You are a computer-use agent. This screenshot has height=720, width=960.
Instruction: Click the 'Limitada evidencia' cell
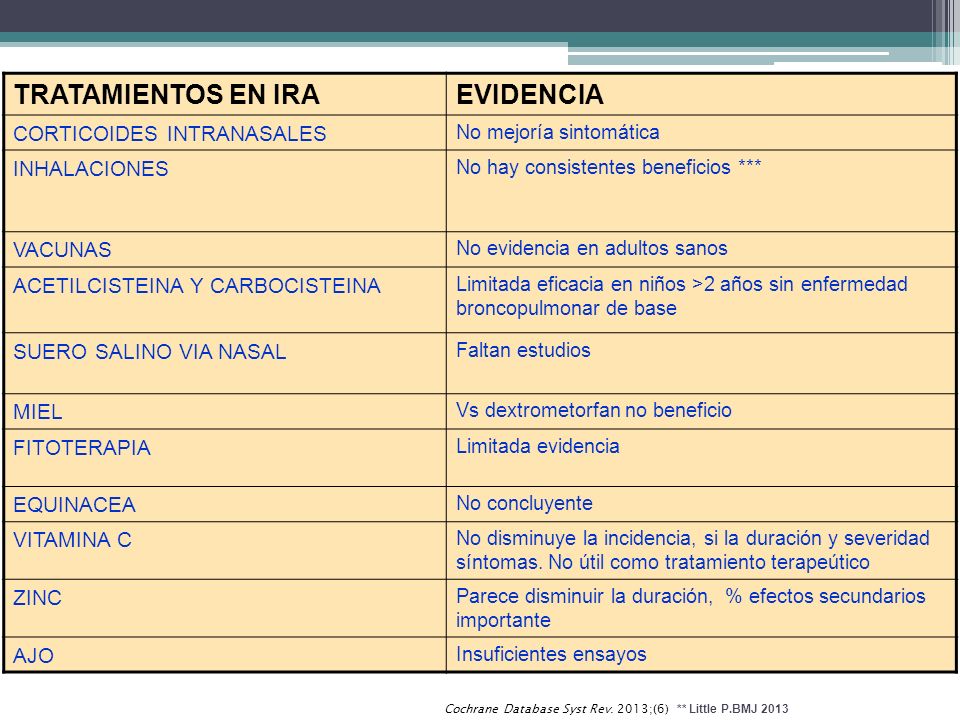coord(701,458)
